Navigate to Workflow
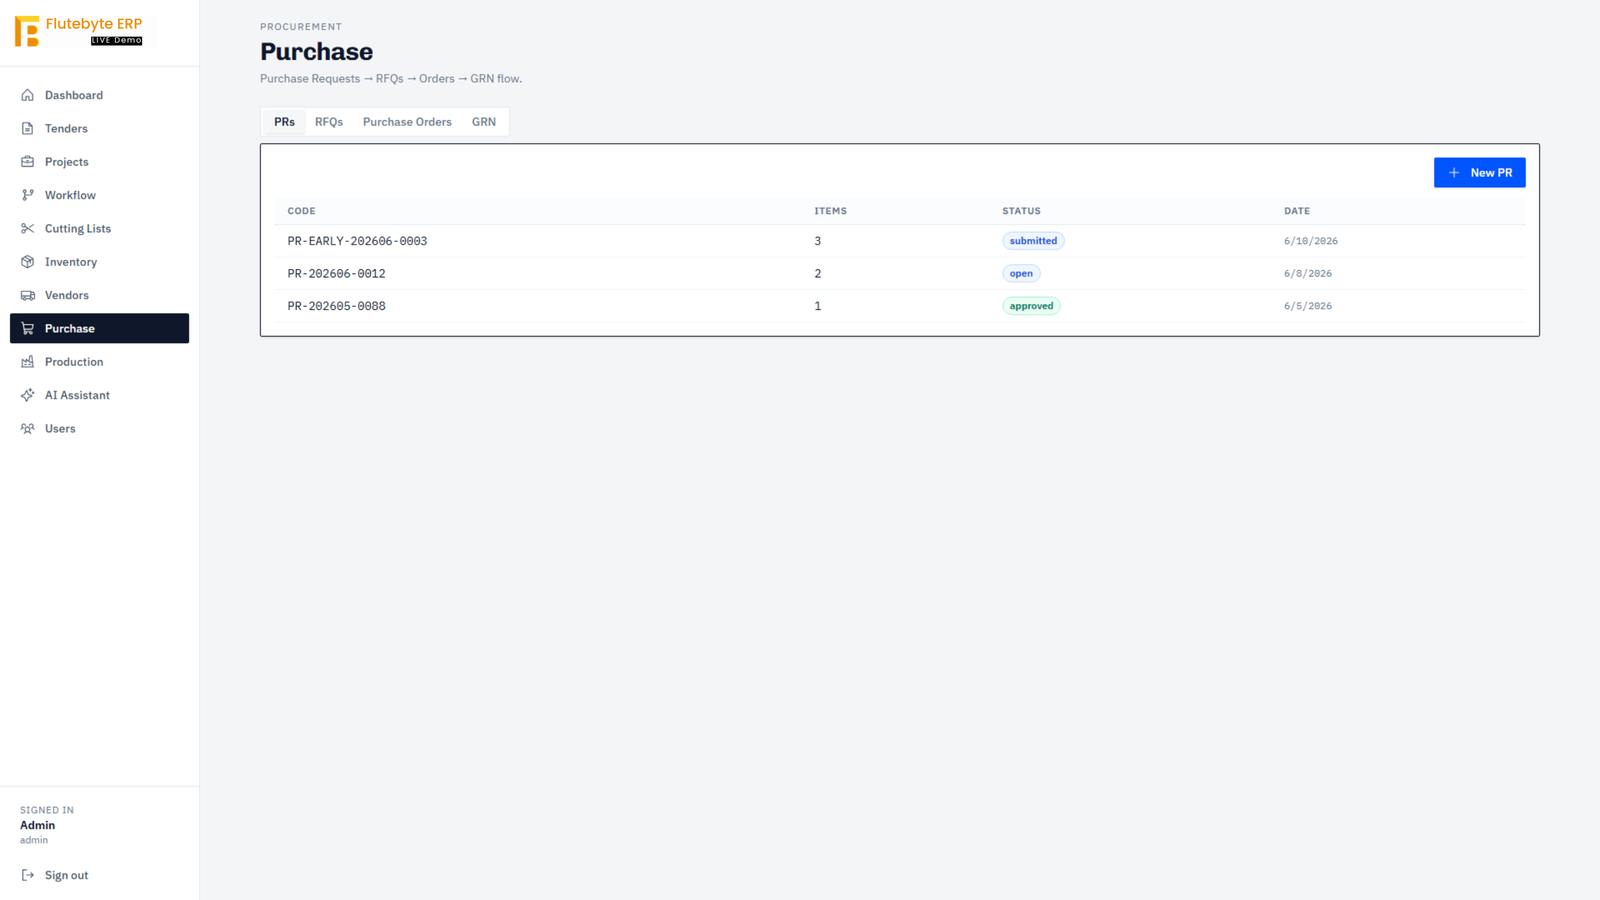 coord(99,195)
